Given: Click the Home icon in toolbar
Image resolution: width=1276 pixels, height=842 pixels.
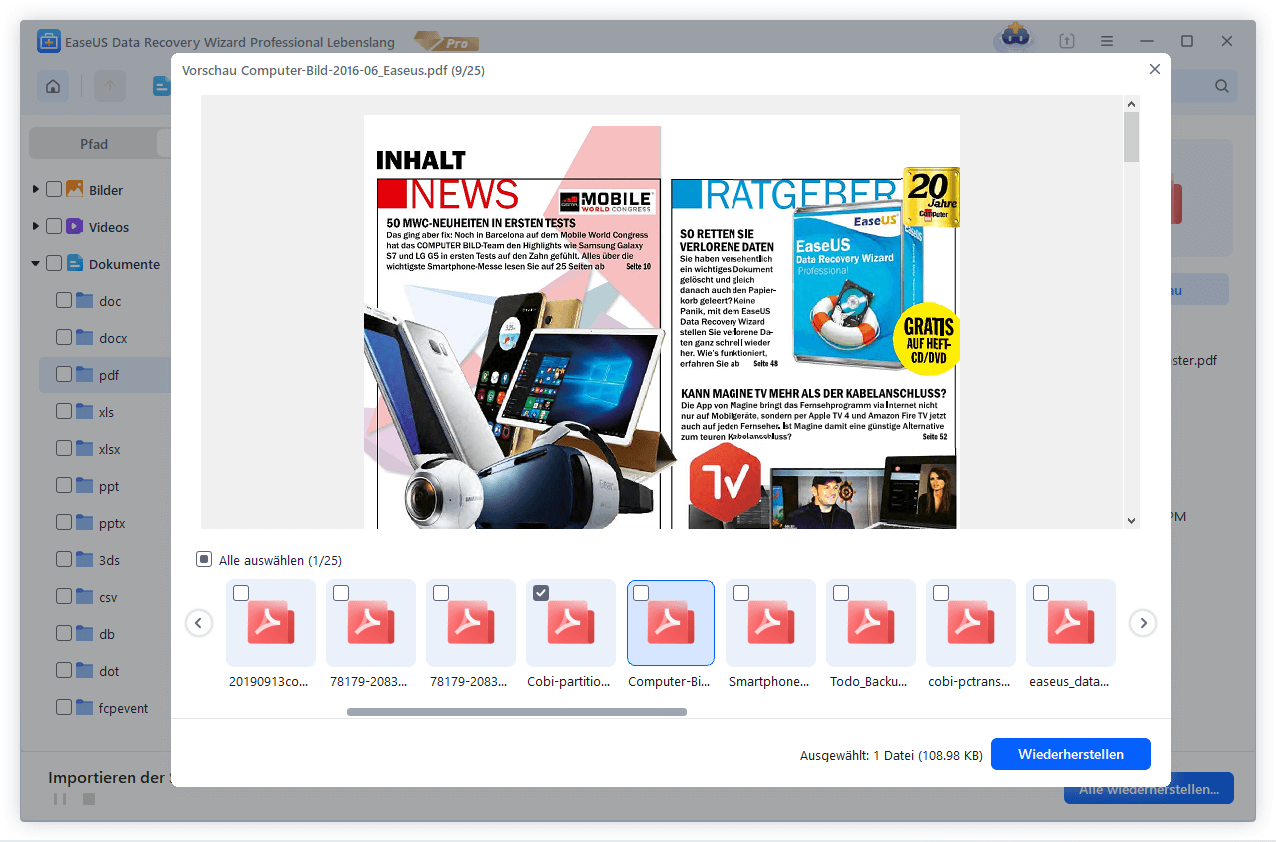Looking at the screenshot, I should [x=53, y=86].
